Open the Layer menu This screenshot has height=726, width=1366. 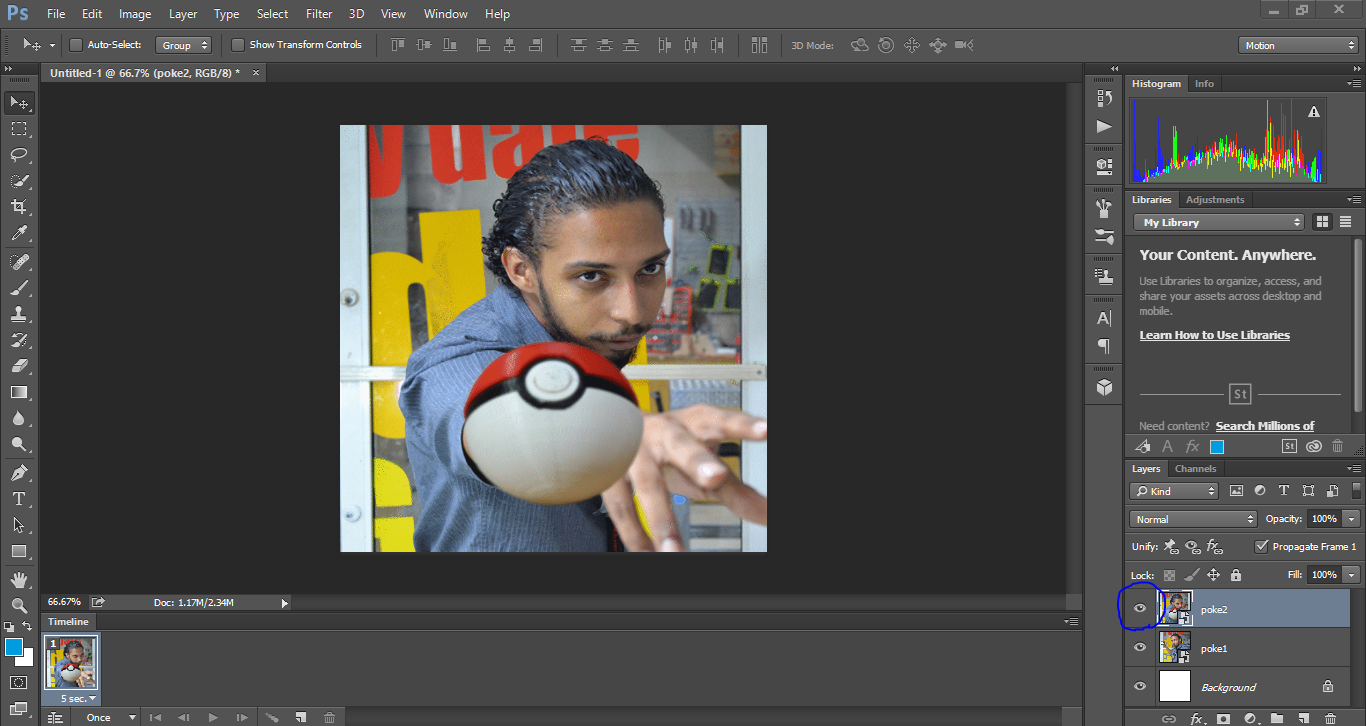(x=183, y=14)
